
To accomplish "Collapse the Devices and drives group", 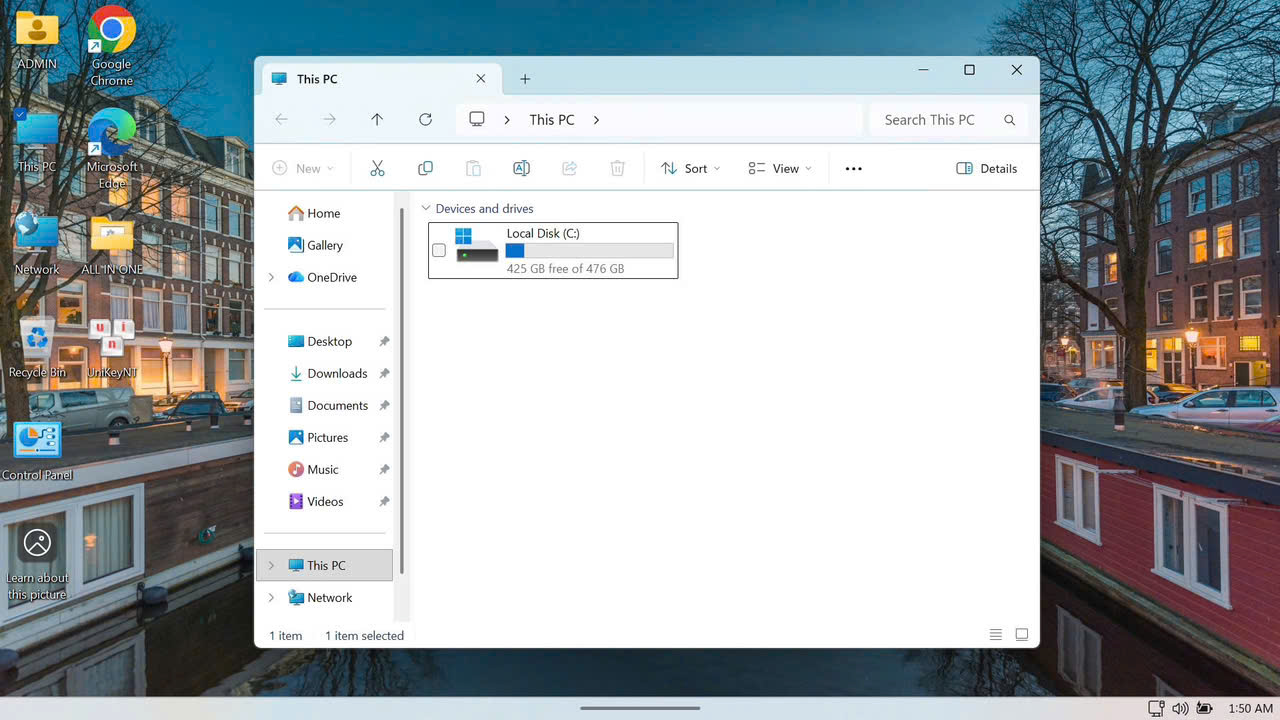I will (427, 209).
